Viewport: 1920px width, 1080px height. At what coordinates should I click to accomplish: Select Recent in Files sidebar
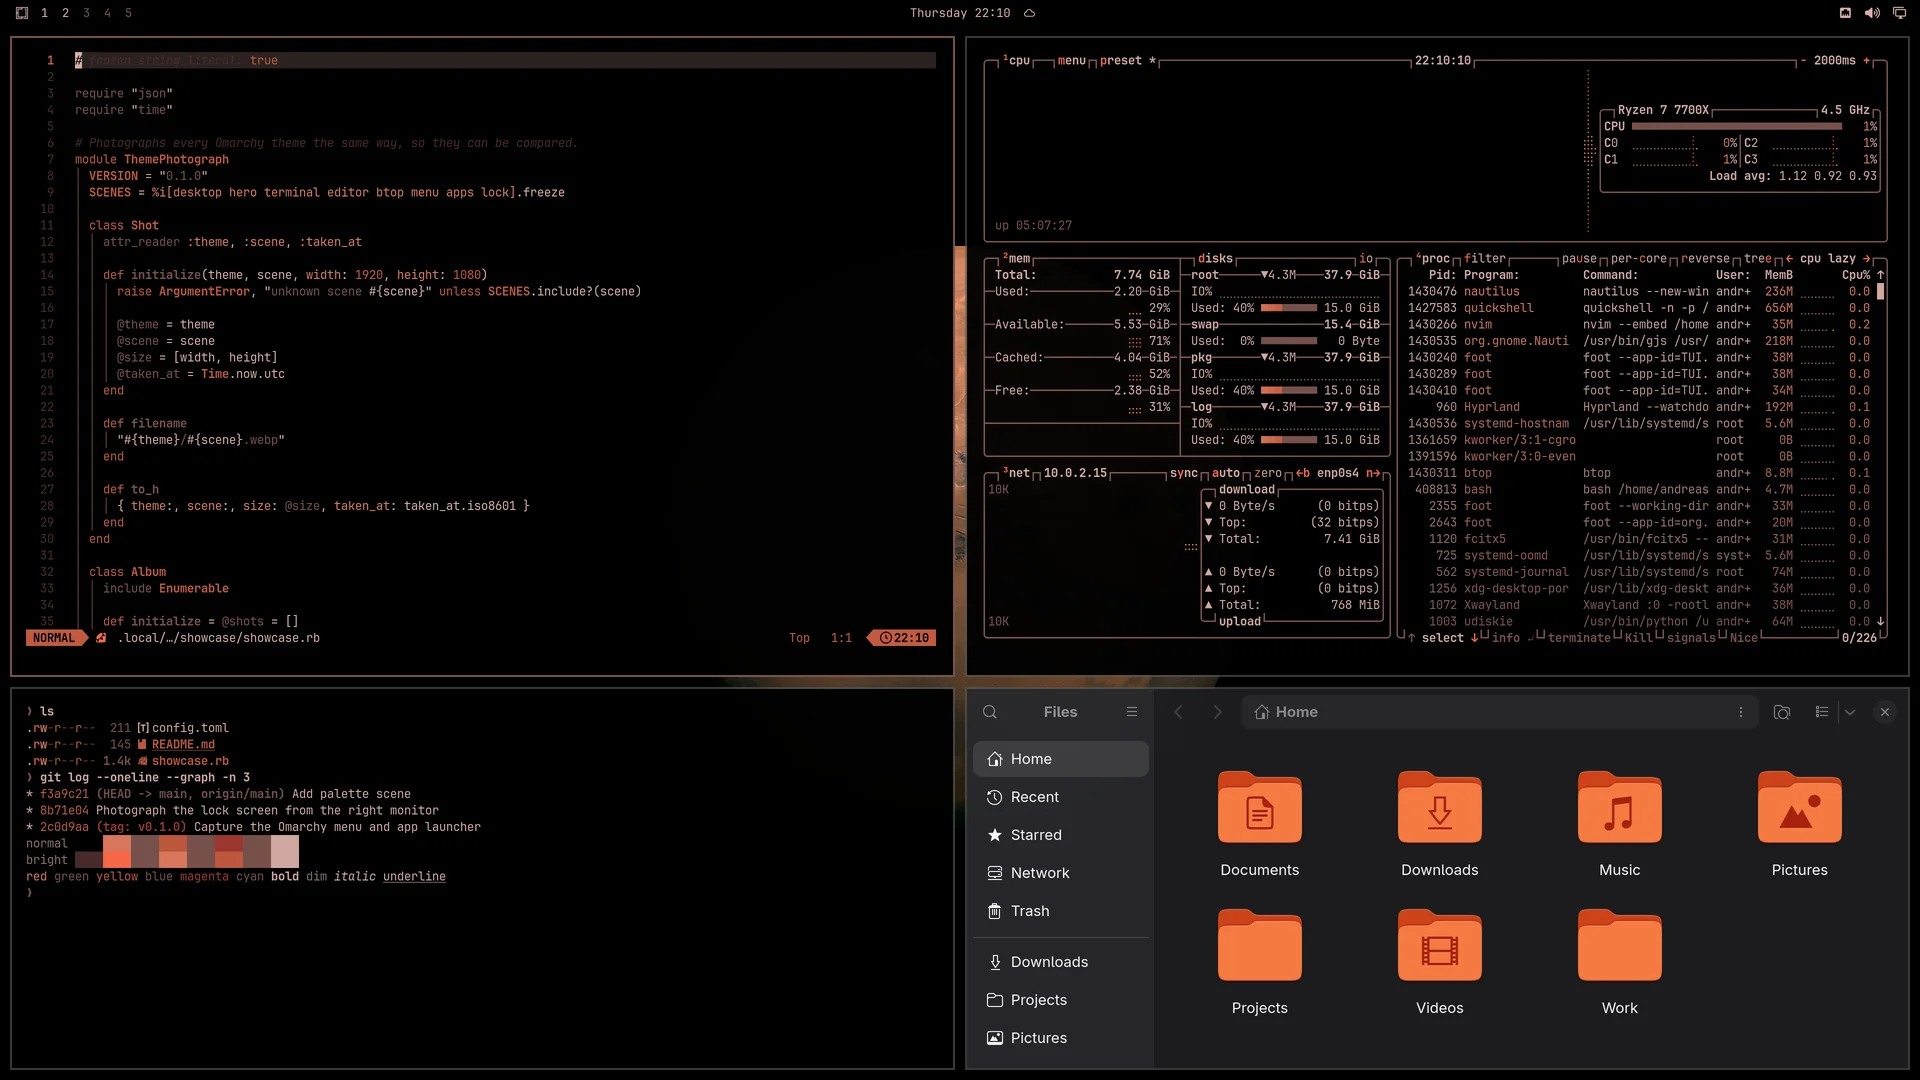[1060, 797]
